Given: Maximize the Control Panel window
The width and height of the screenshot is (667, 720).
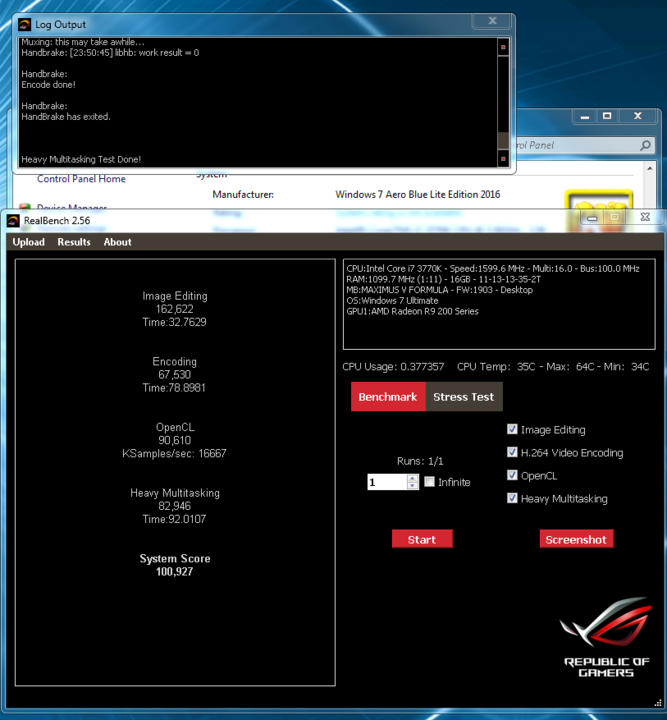Looking at the screenshot, I should (607, 116).
